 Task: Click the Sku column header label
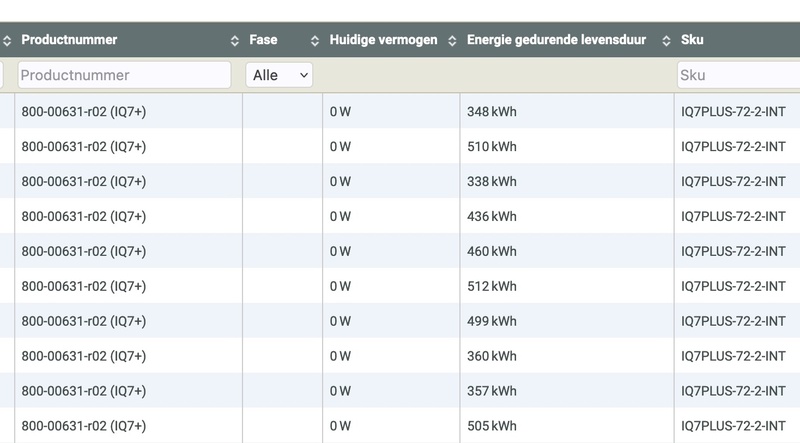pos(691,40)
